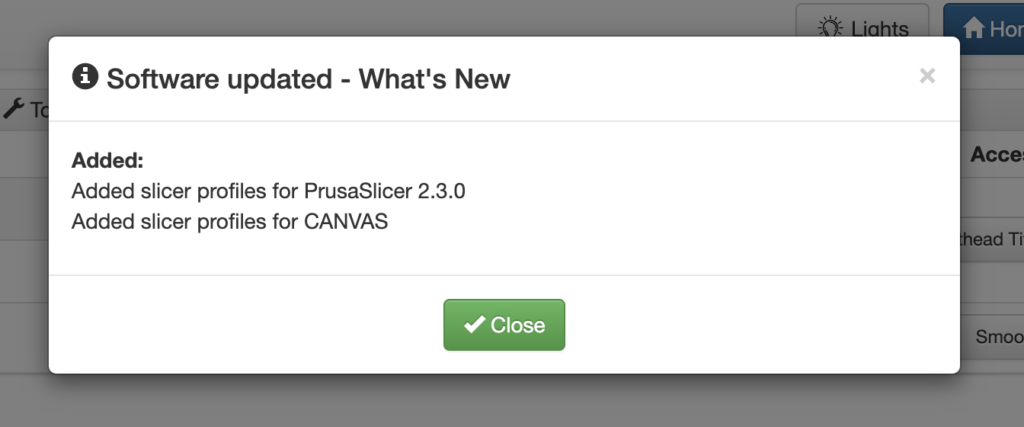
Task: Click the partially visible 'thead Ti' button
Action: point(992,240)
